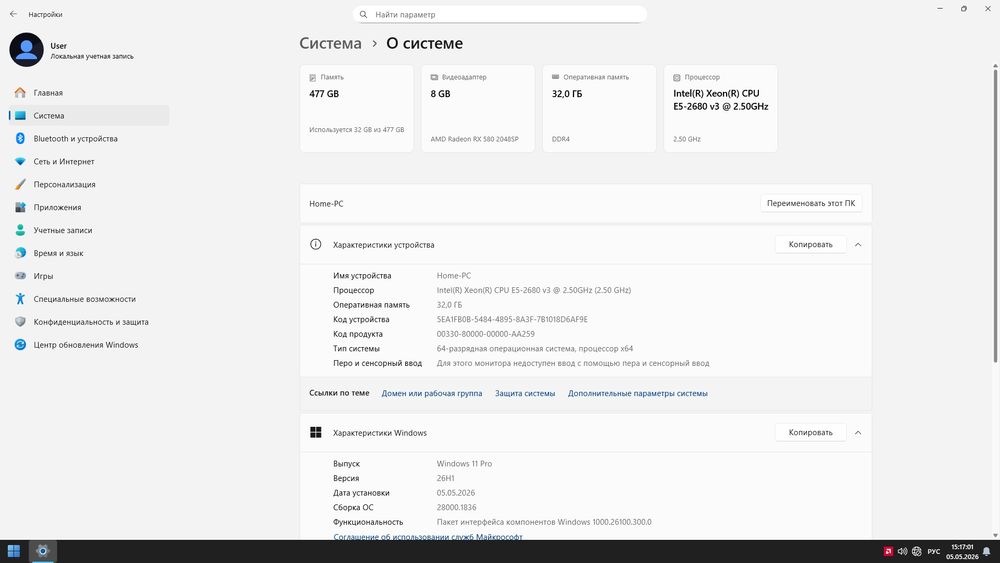Click the Система breadcrumb

(330, 43)
